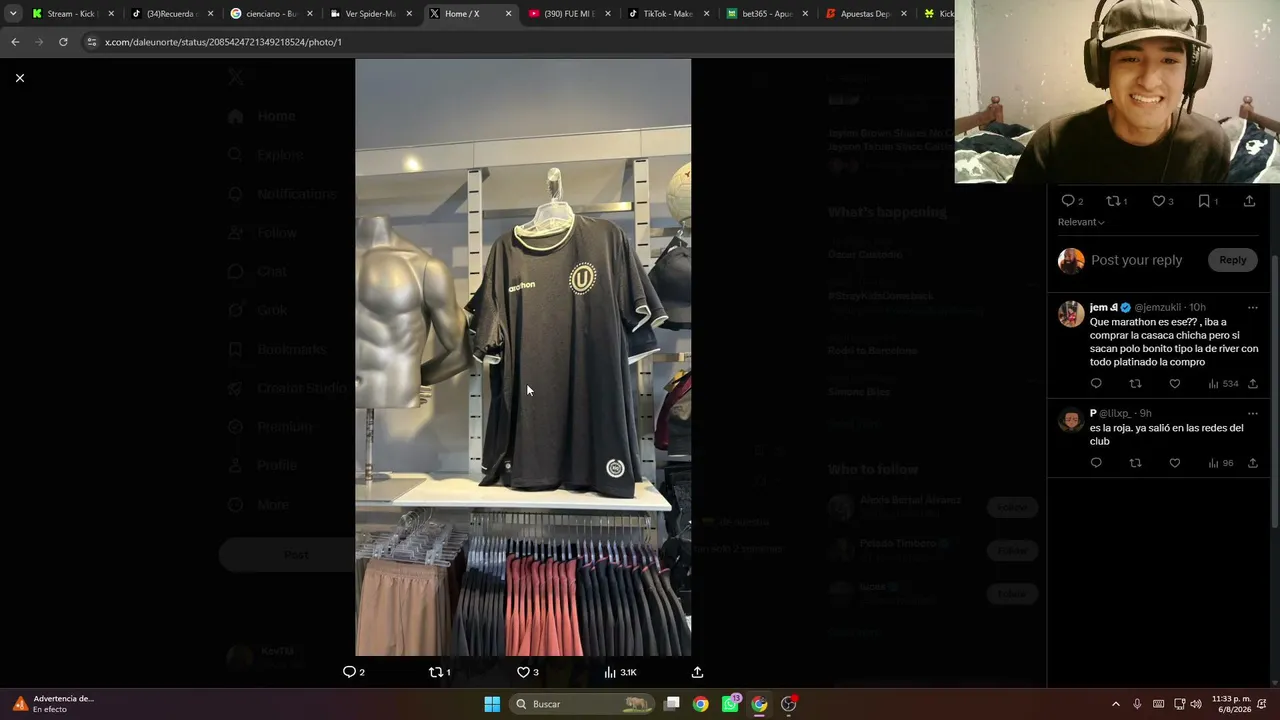
Task: Like P's comment
Action: (1175, 463)
